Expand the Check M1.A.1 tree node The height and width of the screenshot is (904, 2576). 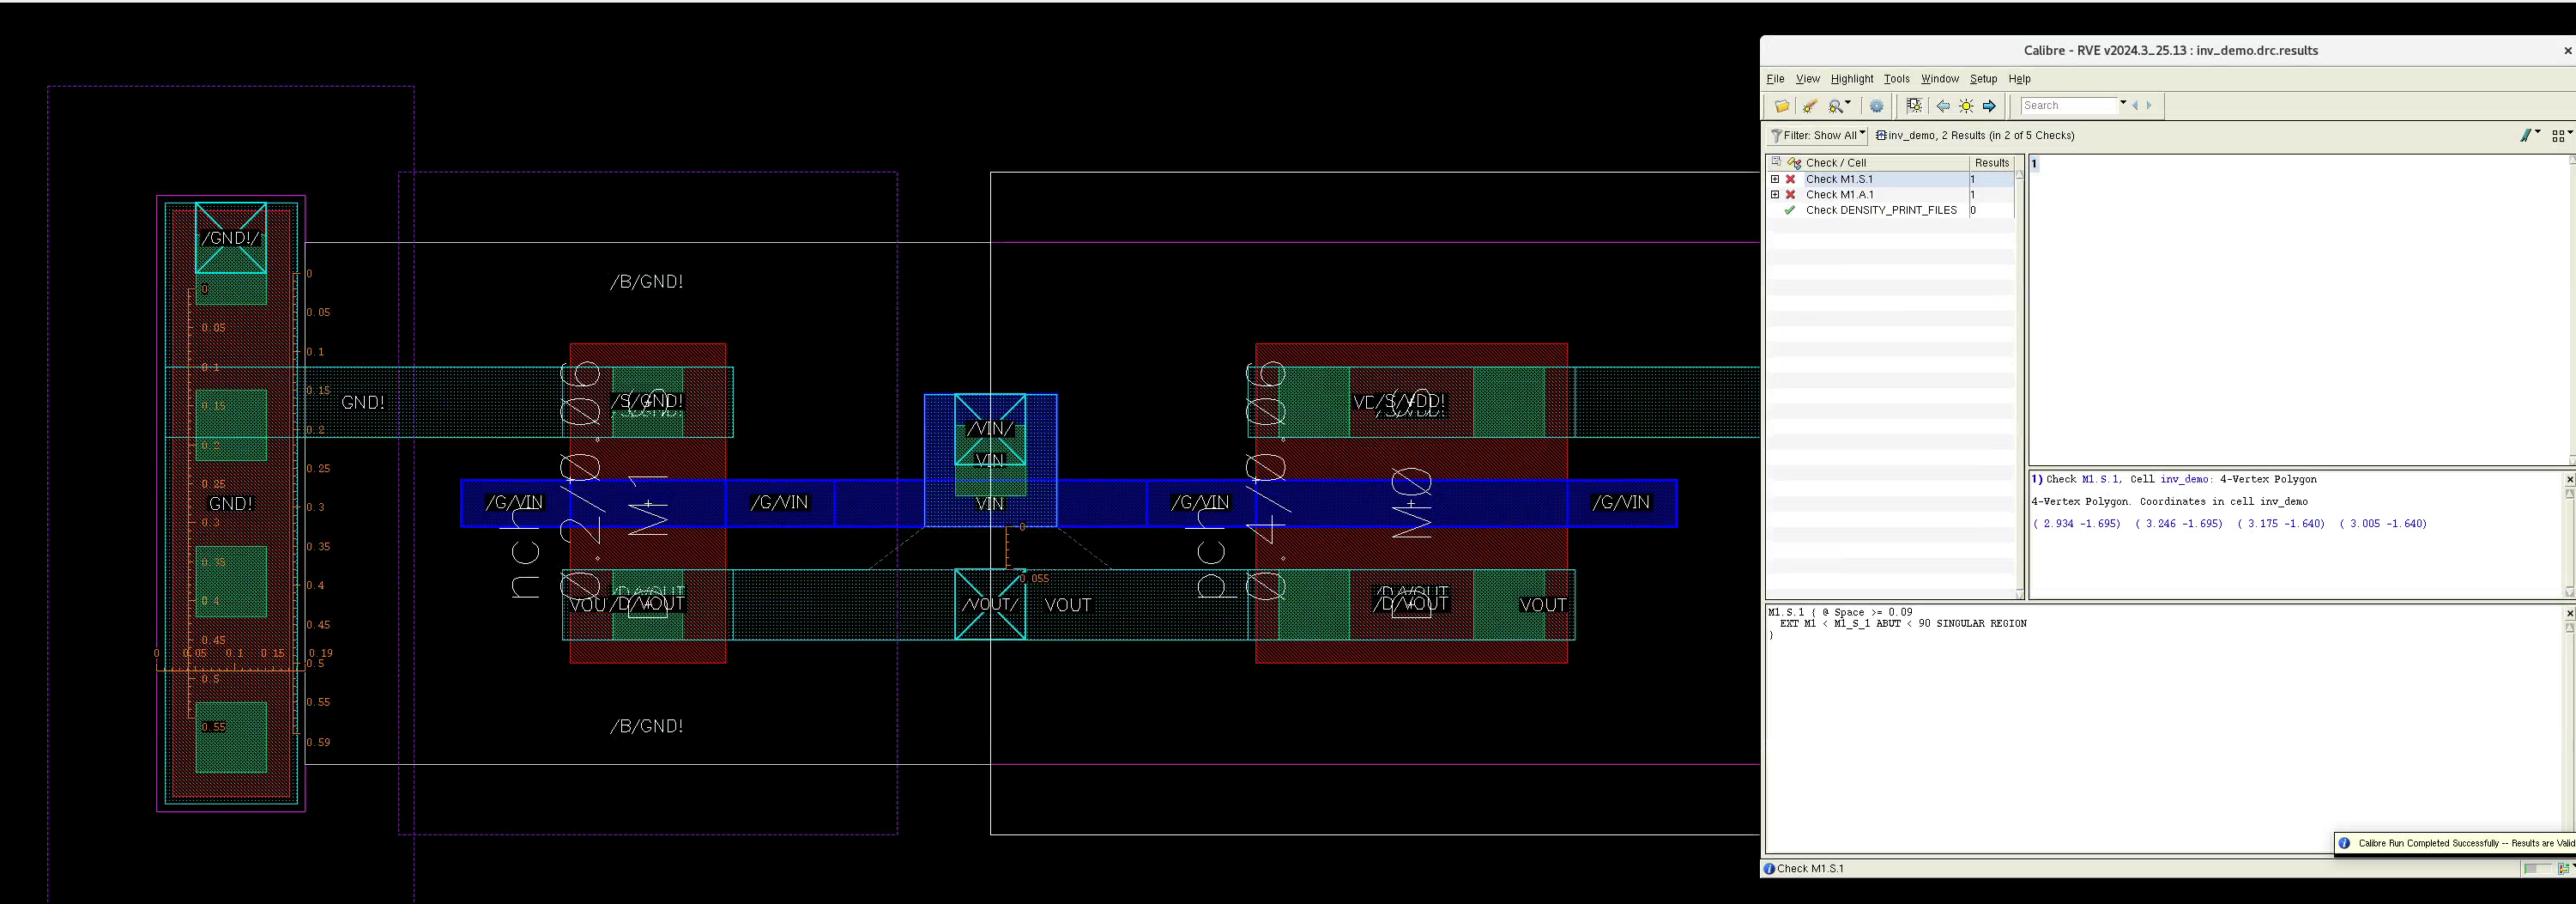tap(1775, 195)
